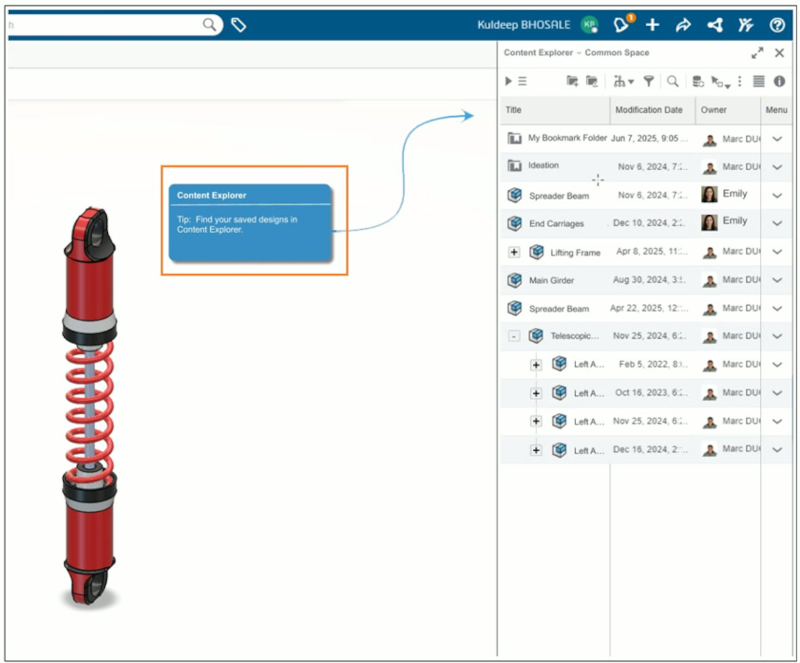Click the tag icon next to the search bar

[238, 24]
